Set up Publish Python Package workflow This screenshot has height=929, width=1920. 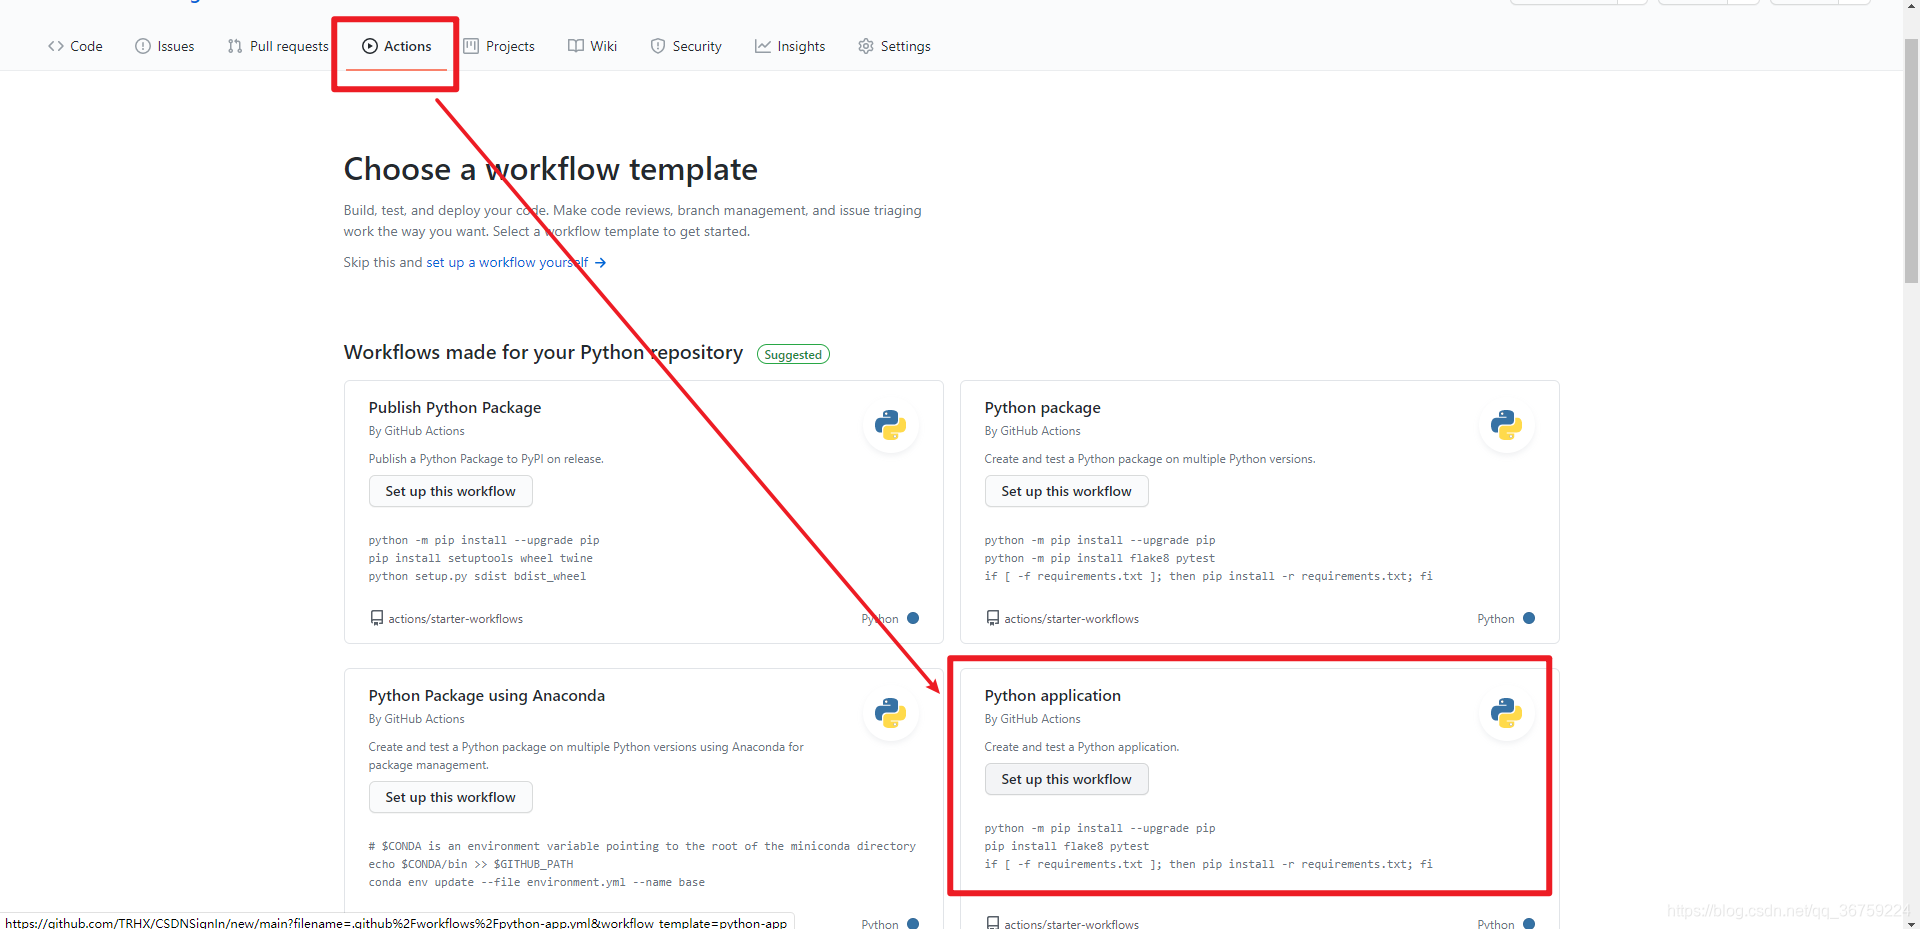pos(451,491)
